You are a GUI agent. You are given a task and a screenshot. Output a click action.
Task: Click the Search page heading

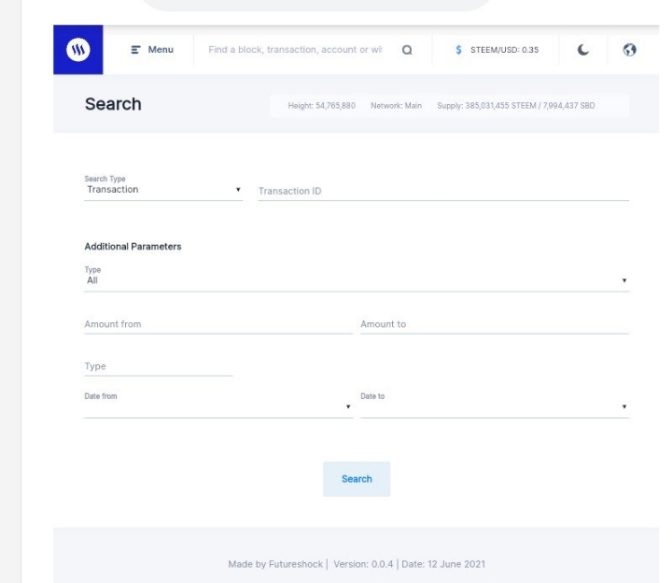coord(113,104)
